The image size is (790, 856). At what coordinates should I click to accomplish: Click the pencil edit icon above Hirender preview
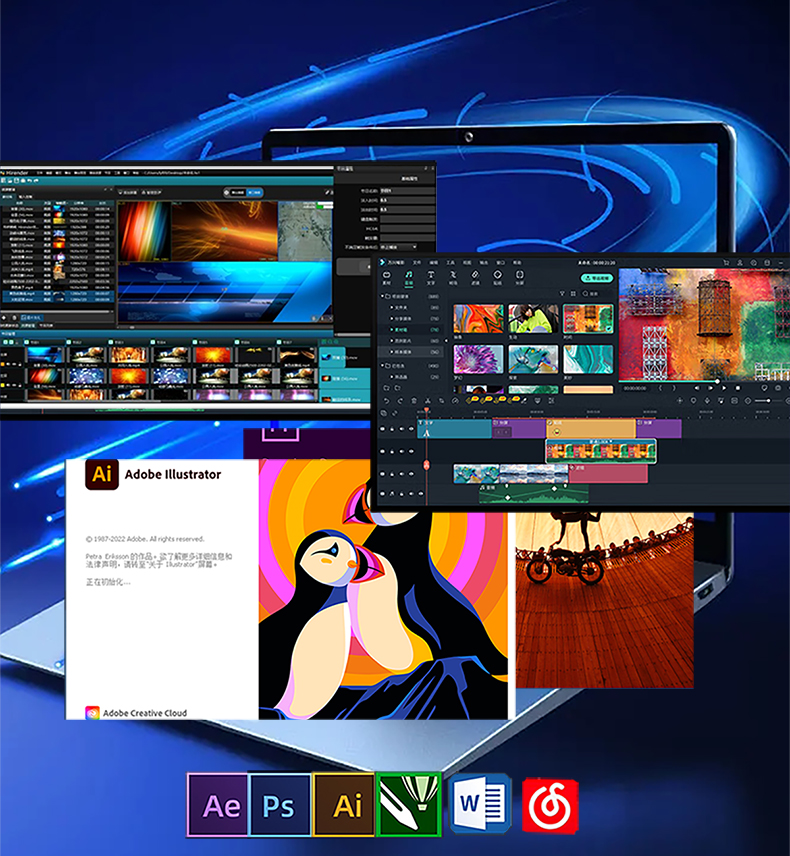[x=328, y=192]
